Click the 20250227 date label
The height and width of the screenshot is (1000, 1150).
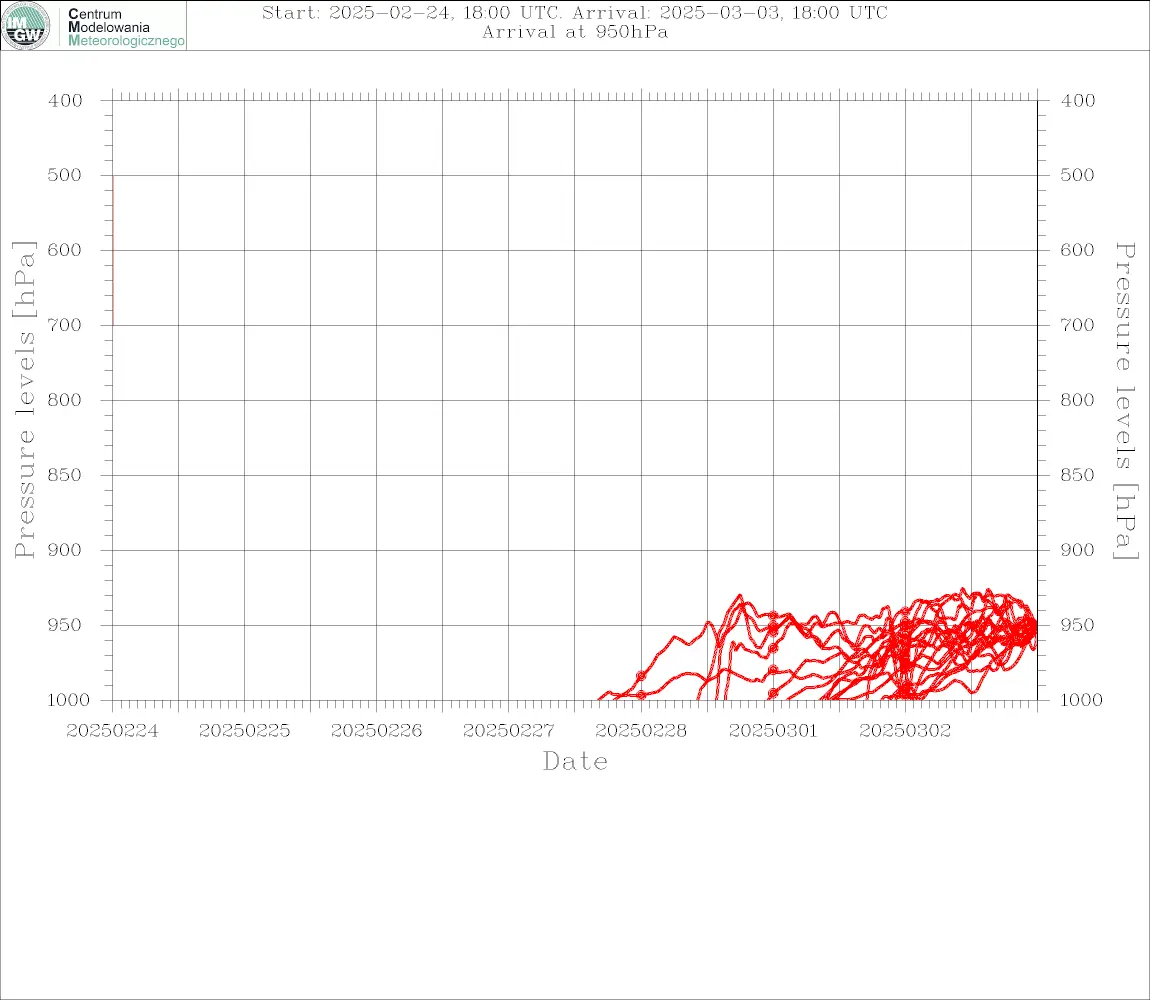[508, 731]
